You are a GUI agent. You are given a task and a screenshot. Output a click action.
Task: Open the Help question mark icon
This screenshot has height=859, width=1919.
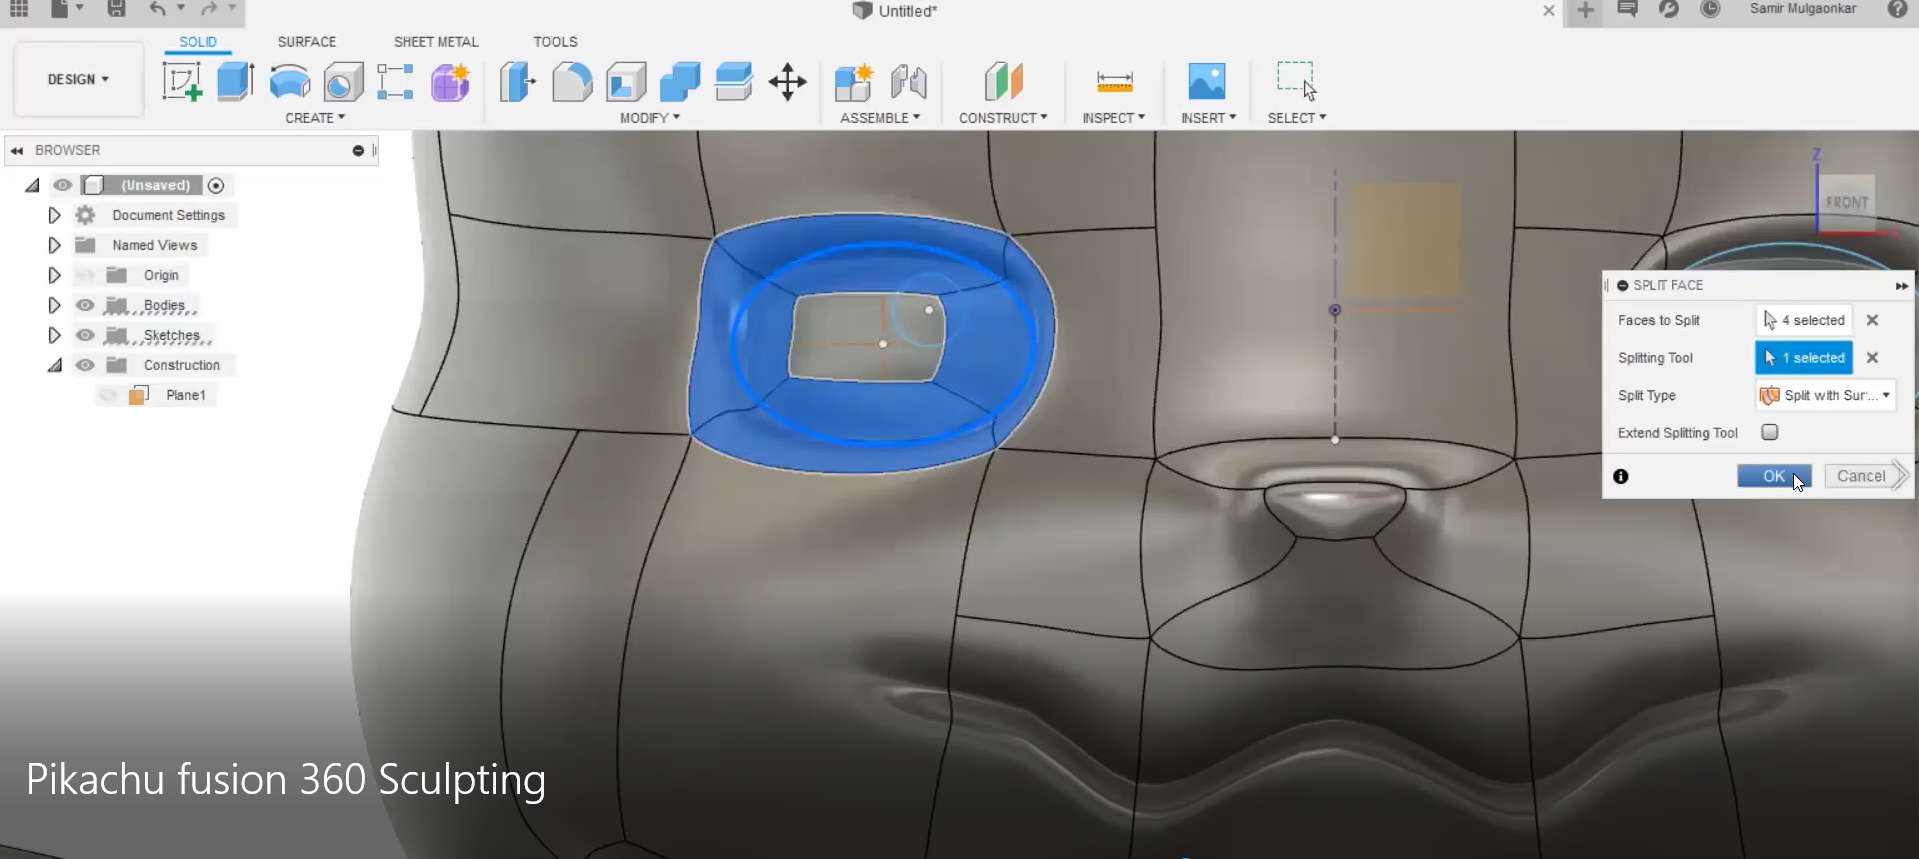click(x=1898, y=9)
